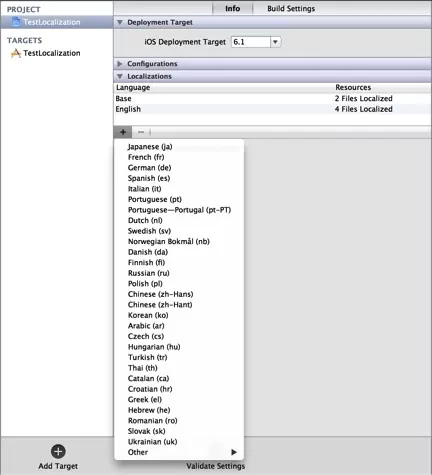Choose Hebrew (he) from the language menu
Screen dimensions: 432x475
[x=179, y=410]
